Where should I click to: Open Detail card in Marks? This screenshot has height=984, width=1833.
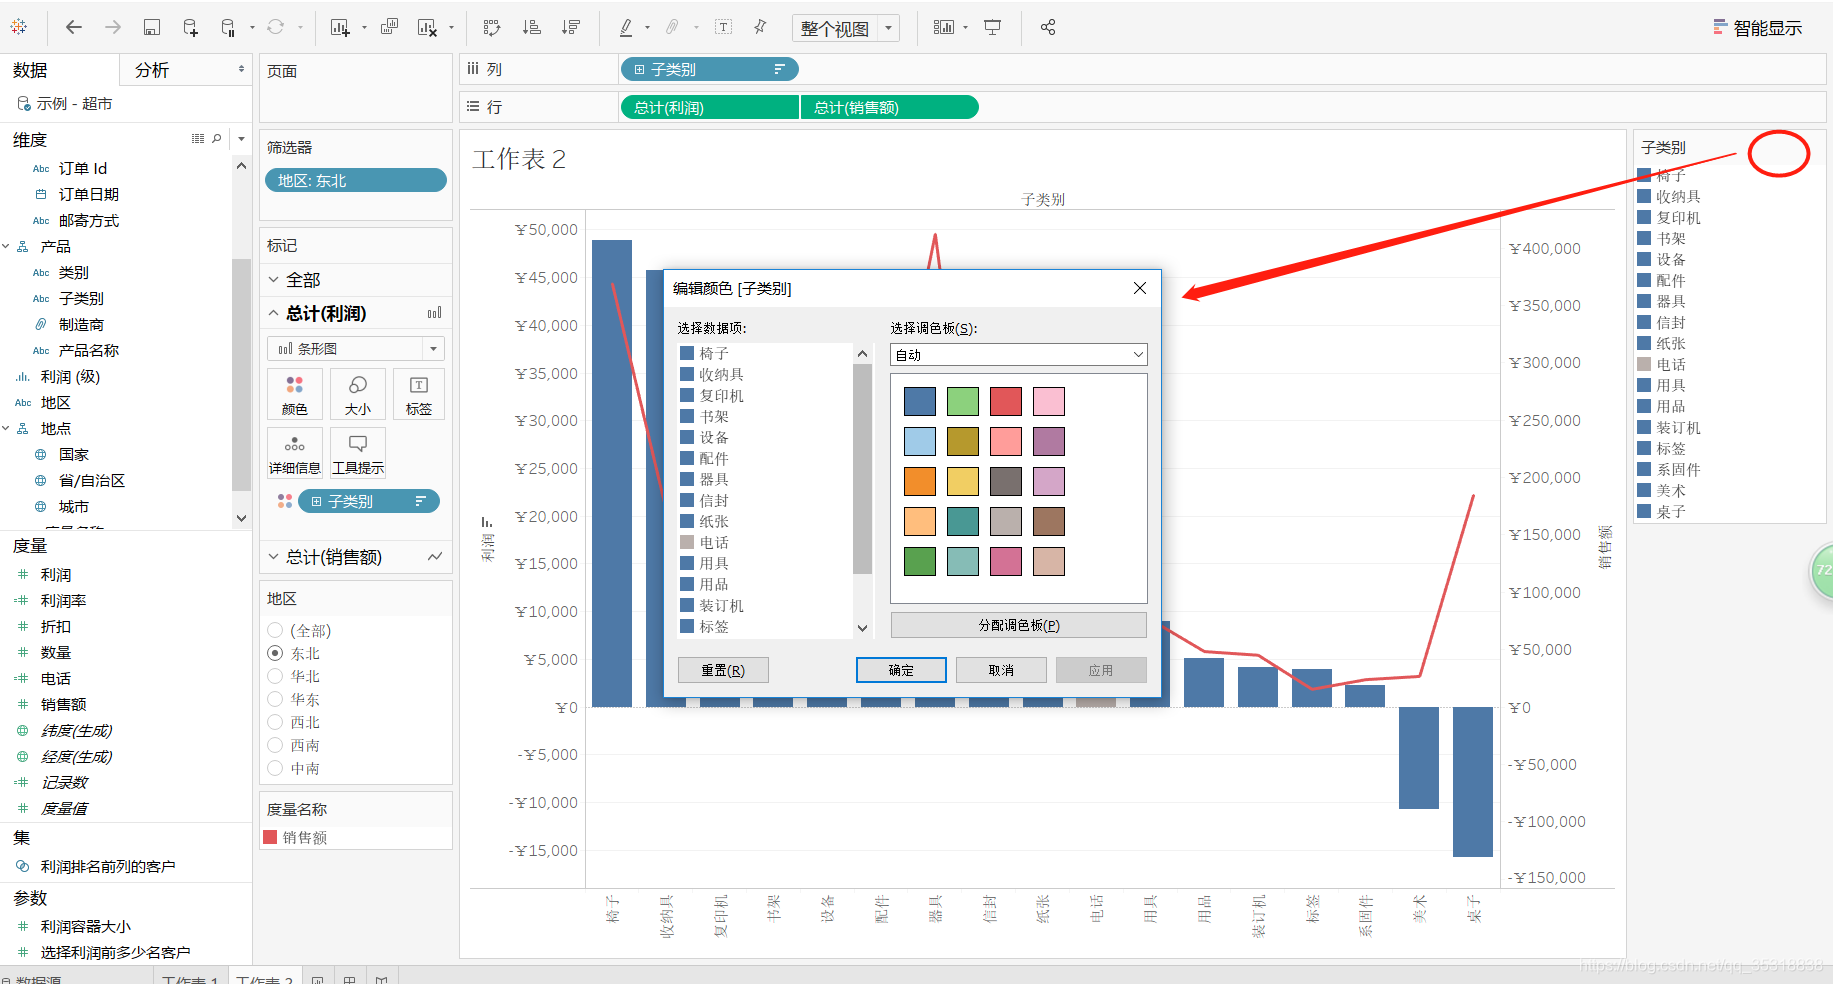click(295, 452)
